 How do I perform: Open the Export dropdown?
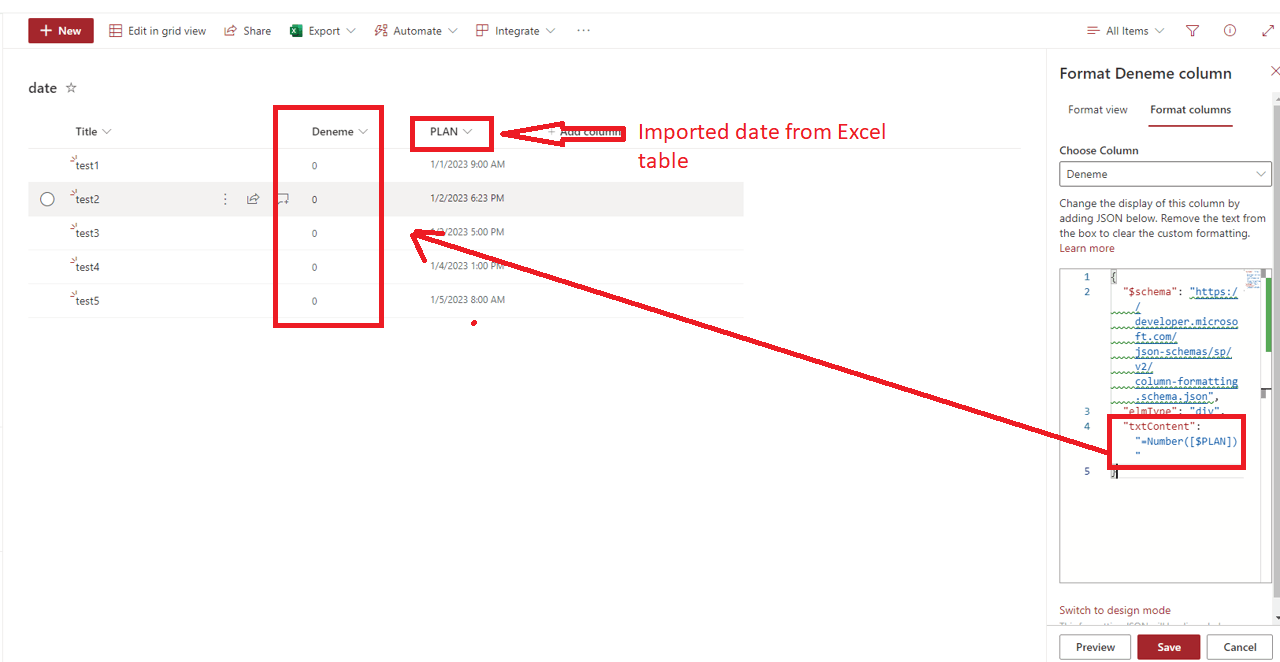(323, 31)
